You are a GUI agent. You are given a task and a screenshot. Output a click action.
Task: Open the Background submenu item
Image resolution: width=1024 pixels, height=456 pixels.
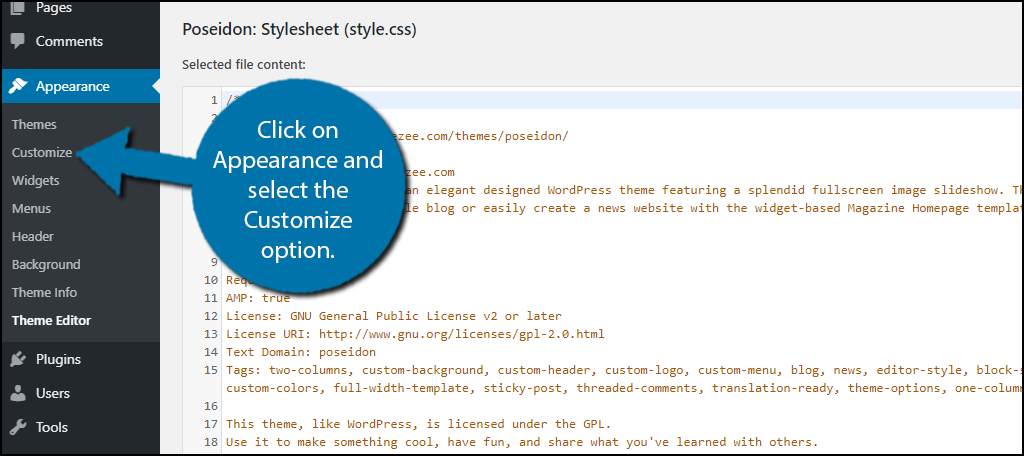(x=46, y=265)
